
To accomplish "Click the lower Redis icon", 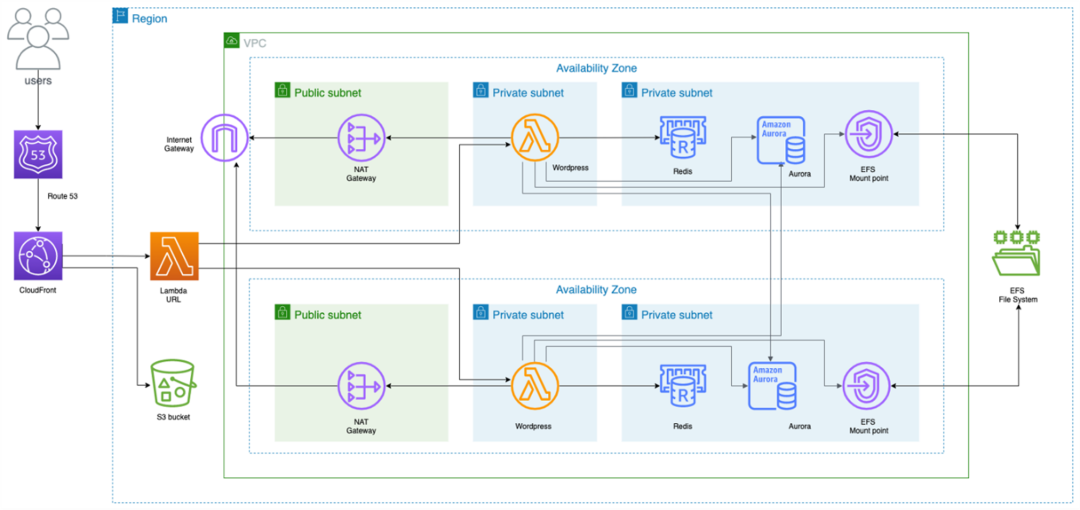I will (683, 389).
